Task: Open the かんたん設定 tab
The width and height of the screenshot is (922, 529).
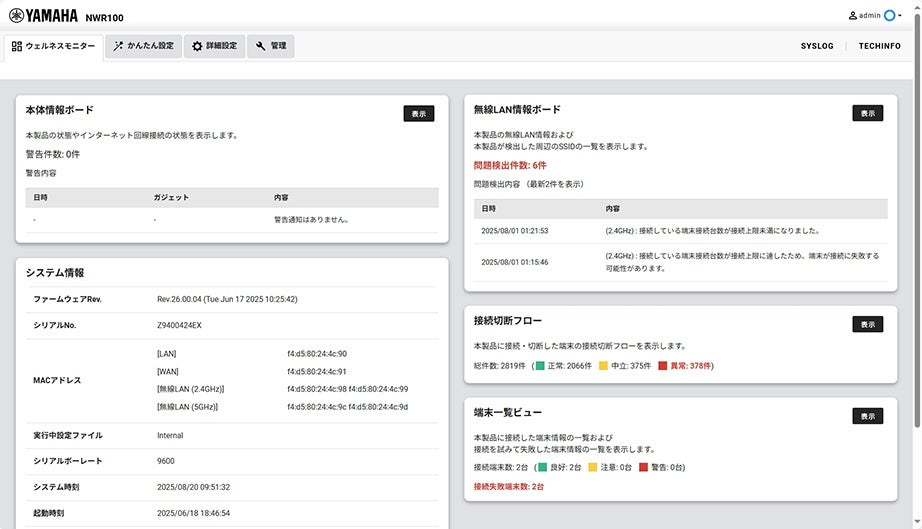Action: [x=143, y=46]
